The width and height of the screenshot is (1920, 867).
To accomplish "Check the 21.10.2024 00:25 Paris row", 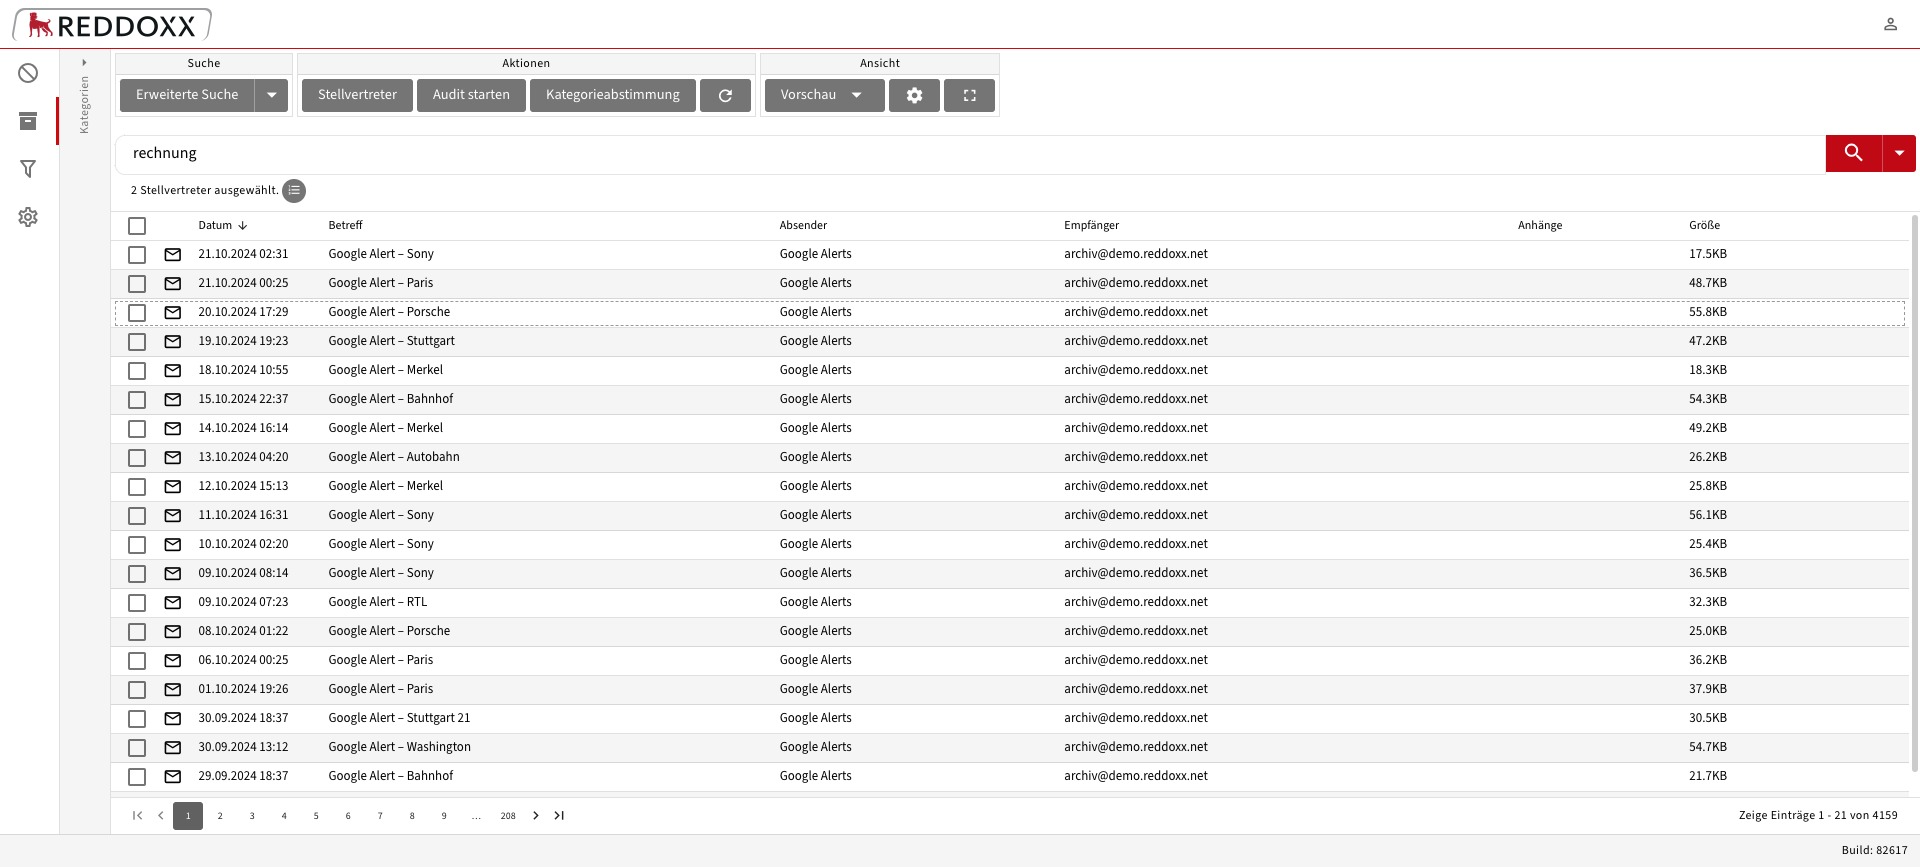I will [137, 284].
